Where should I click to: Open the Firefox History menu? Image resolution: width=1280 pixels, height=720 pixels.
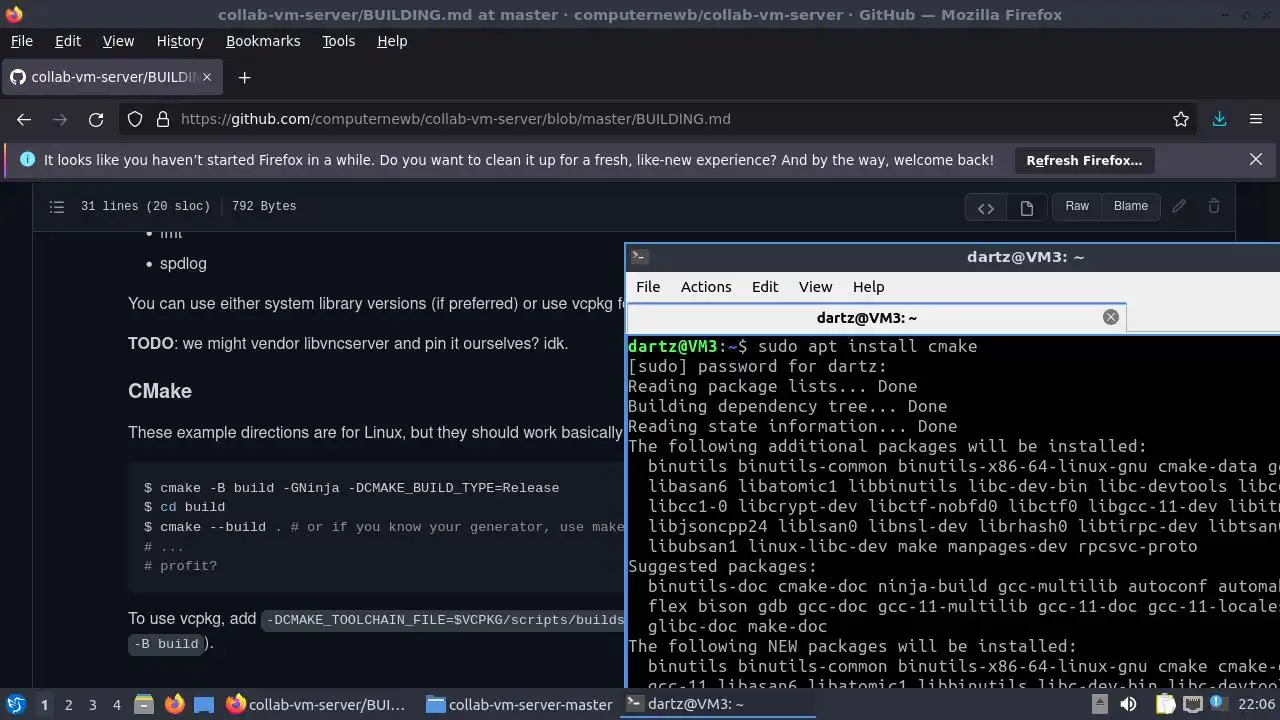pyautogui.click(x=180, y=41)
